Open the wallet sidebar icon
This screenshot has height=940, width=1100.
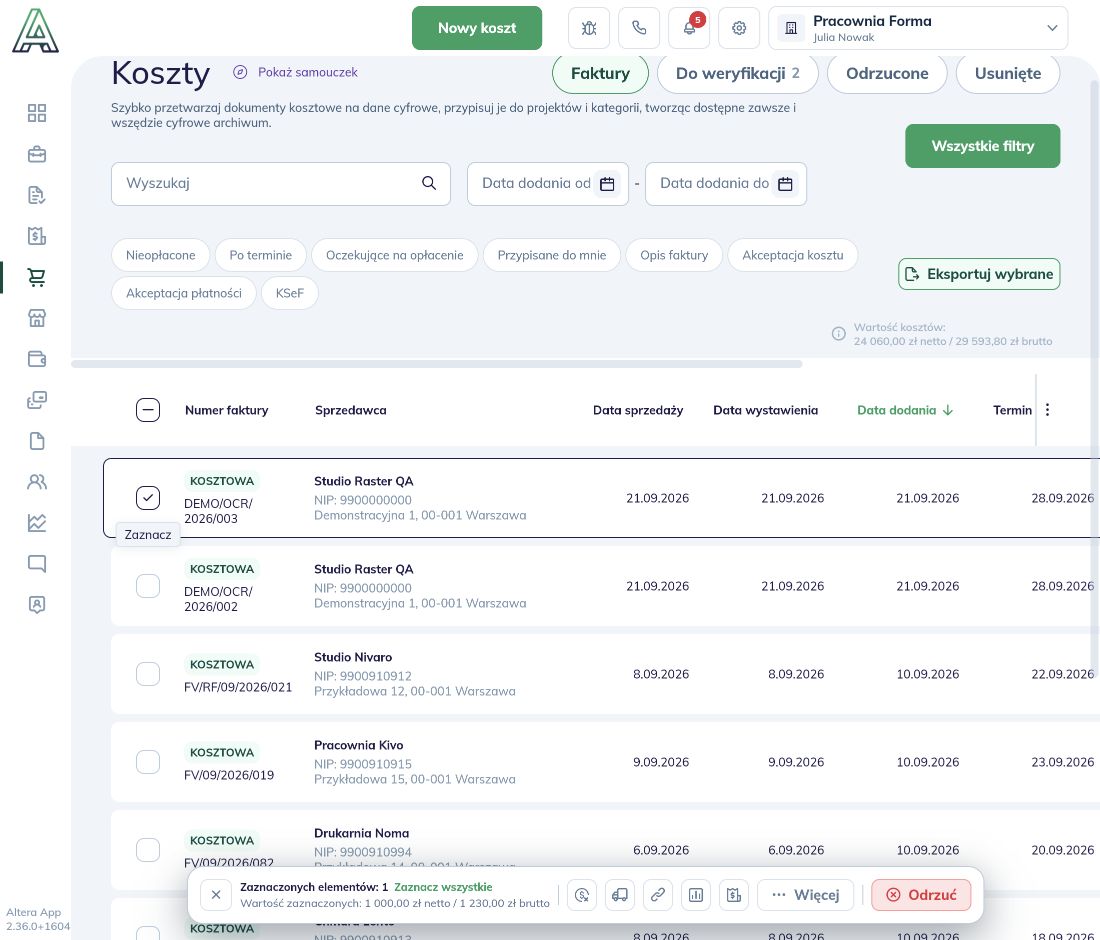pyautogui.click(x=36, y=358)
